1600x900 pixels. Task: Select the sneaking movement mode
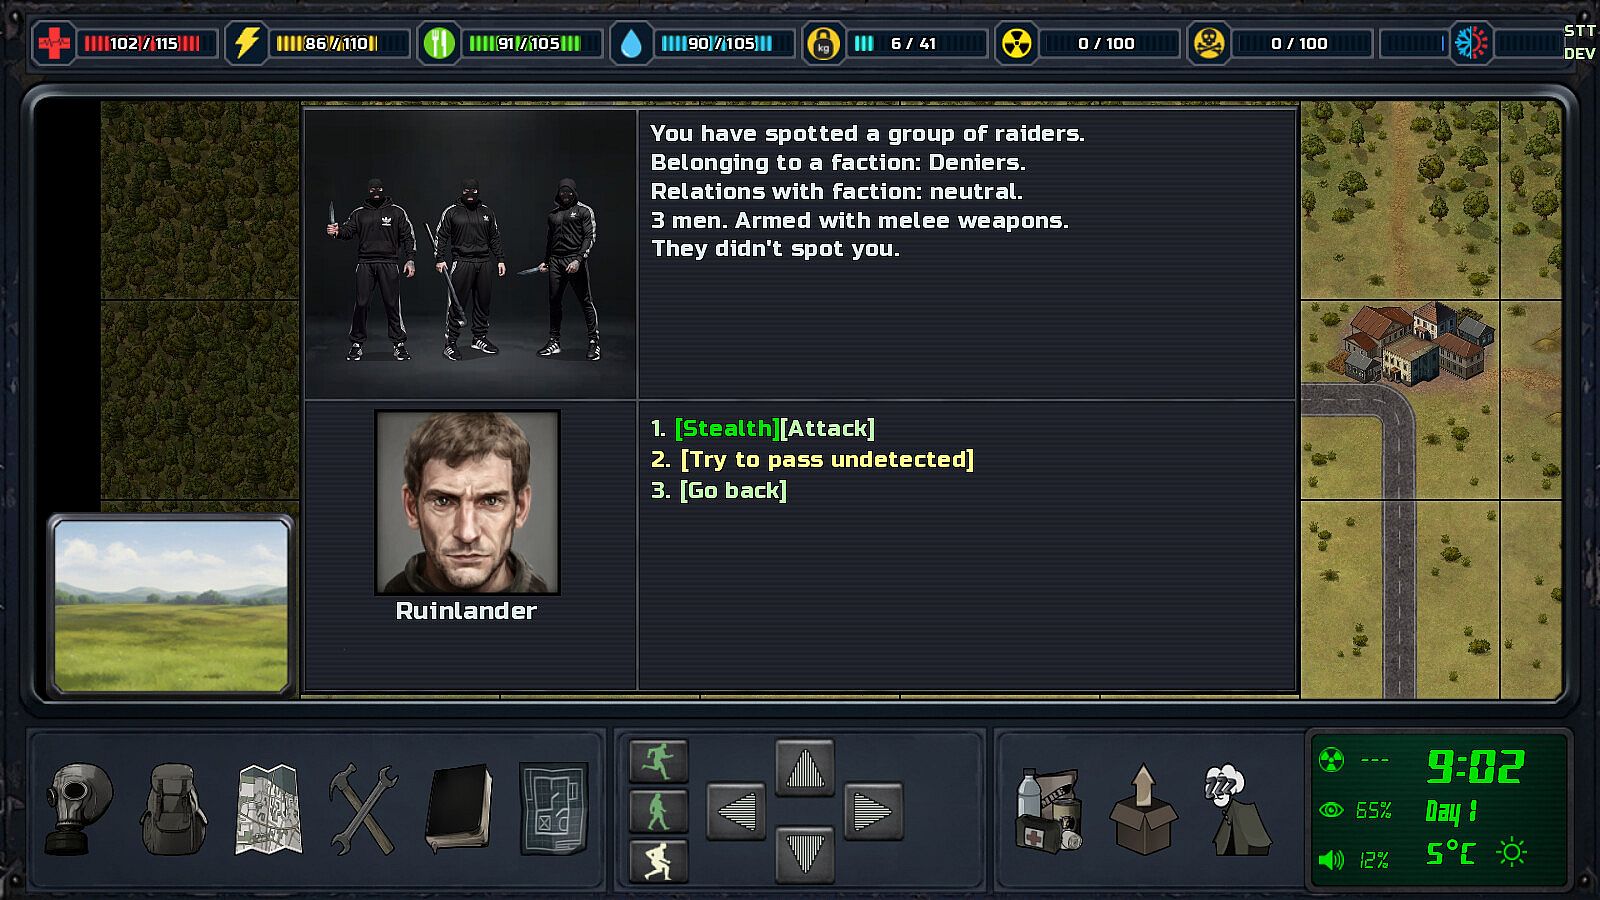(658, 861)
